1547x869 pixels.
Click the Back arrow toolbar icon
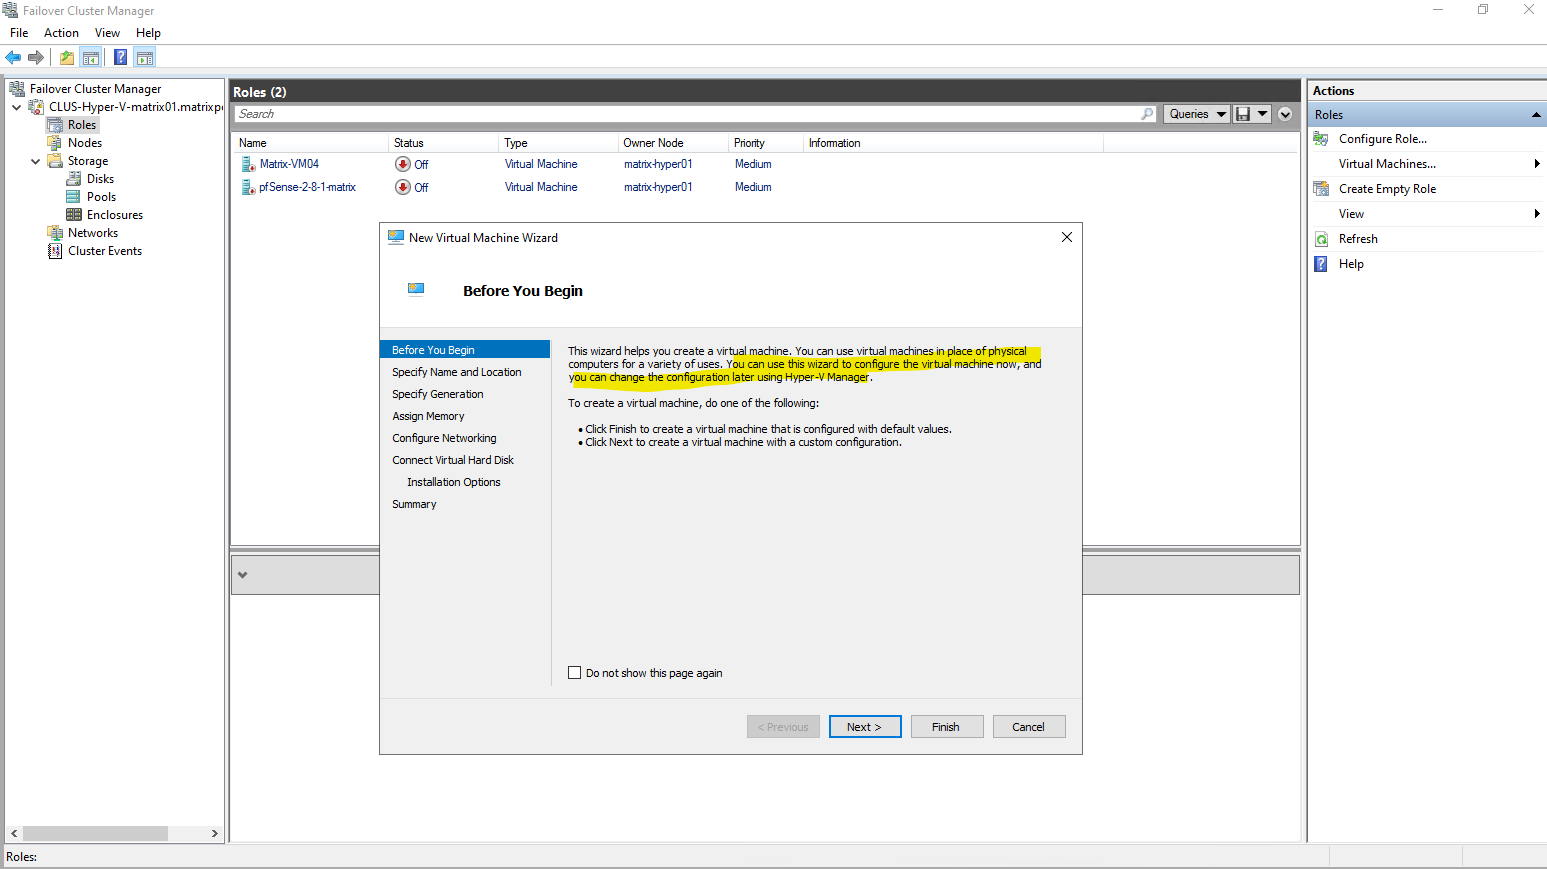point(13,57)
